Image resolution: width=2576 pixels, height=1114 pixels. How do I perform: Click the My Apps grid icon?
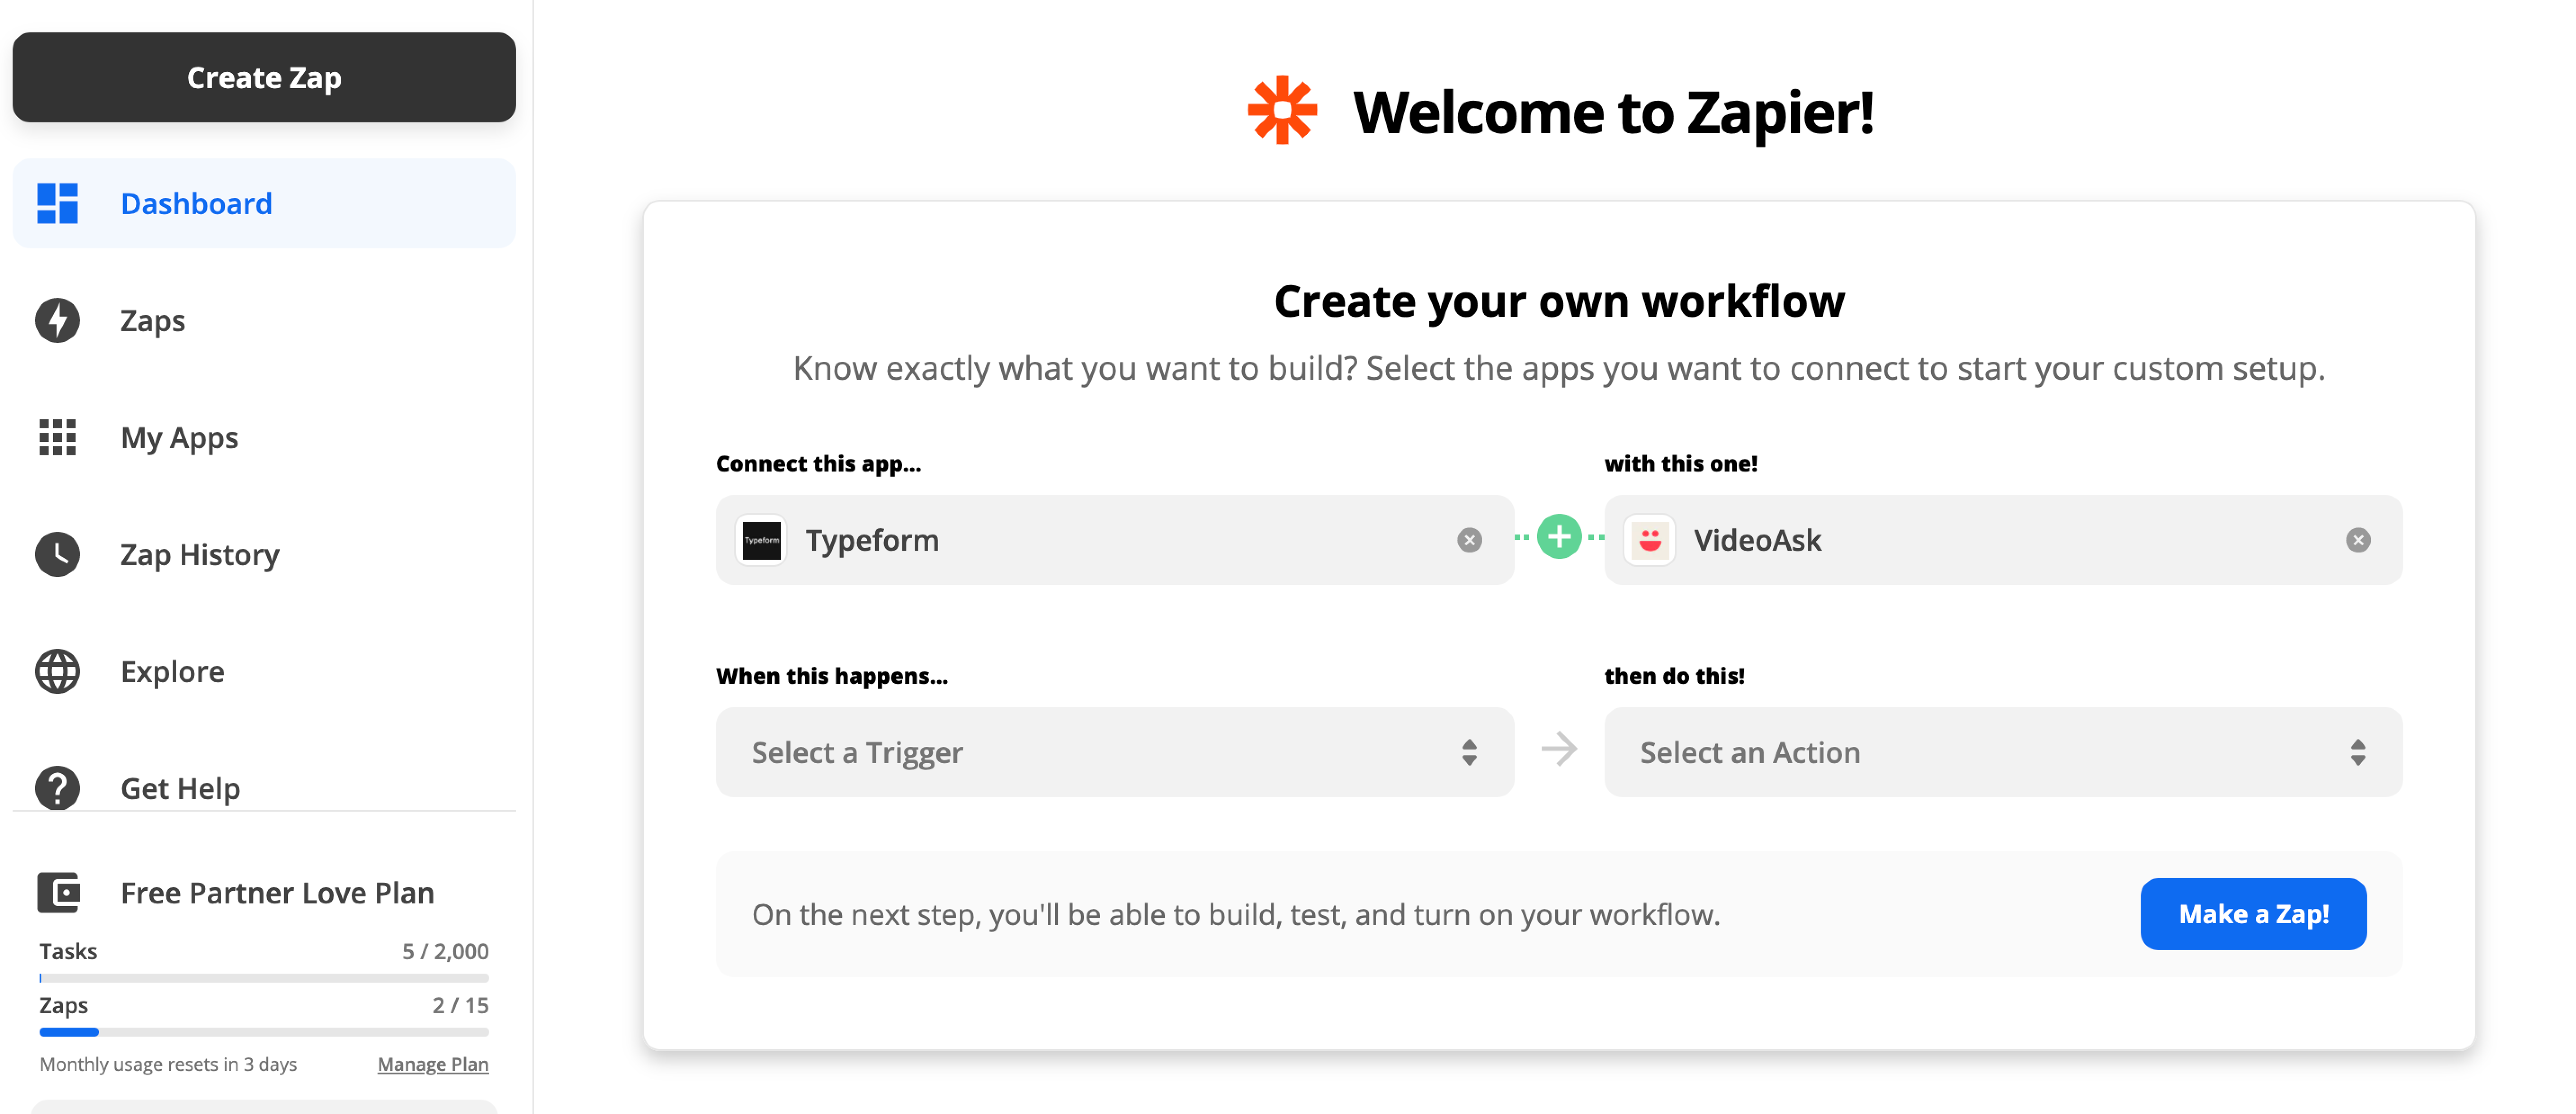click(x=57, y=437)
